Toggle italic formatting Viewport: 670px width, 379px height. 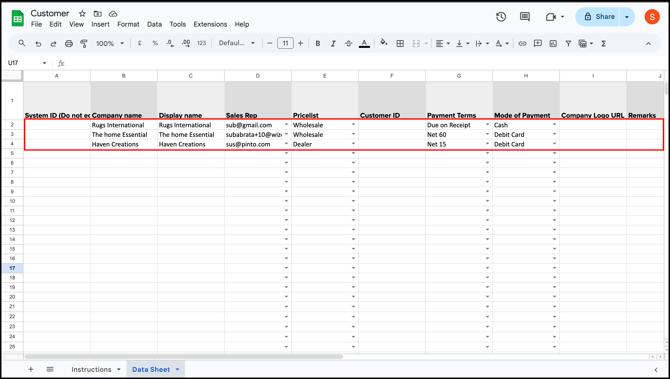[x=333, y=44]
